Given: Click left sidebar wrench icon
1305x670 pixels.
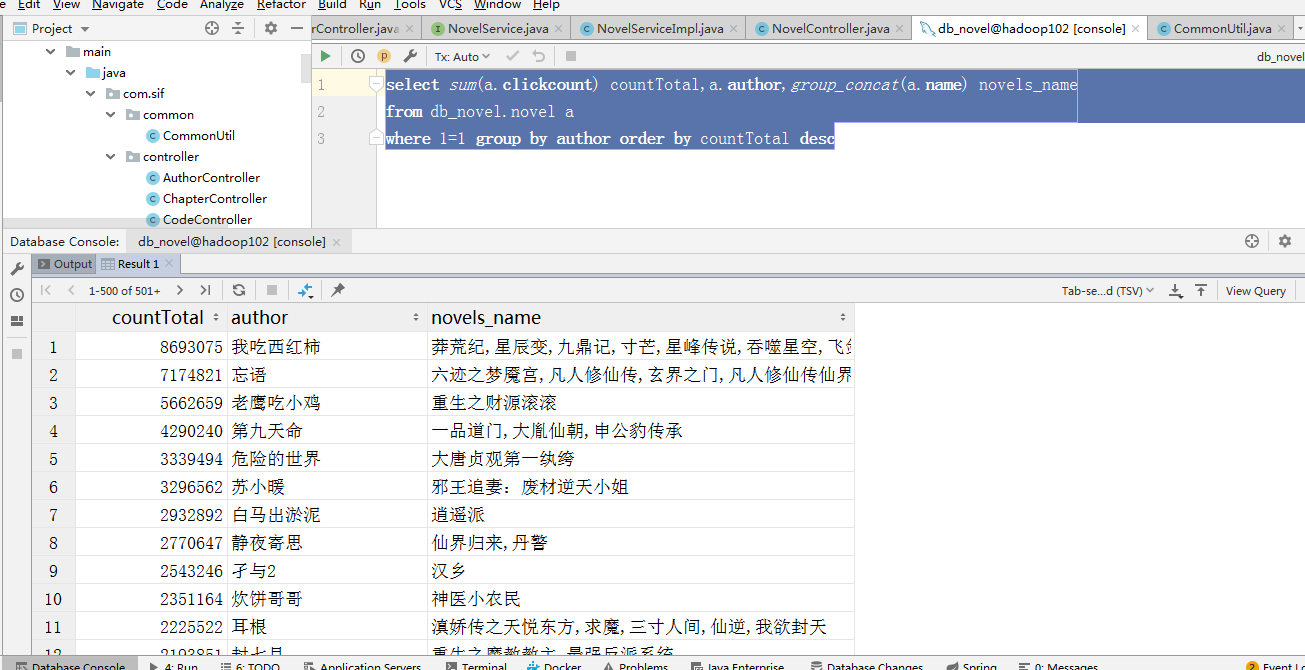Looking at the screenshot, I should pyautogui.click(x=17, y=269).
